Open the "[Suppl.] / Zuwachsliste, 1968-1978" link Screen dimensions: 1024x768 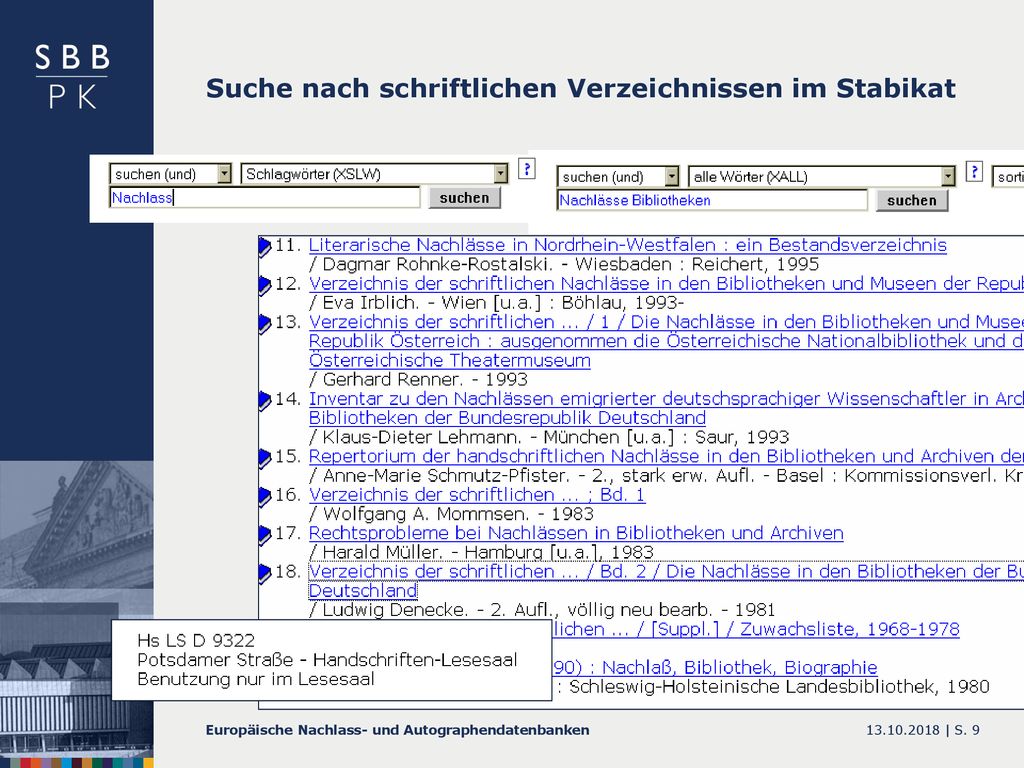pos(756,629)
